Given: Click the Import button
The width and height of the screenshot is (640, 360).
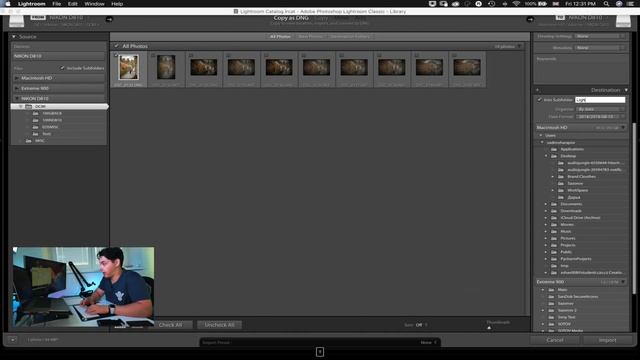Looking at the screenshot, I should (x=607, y=340).
